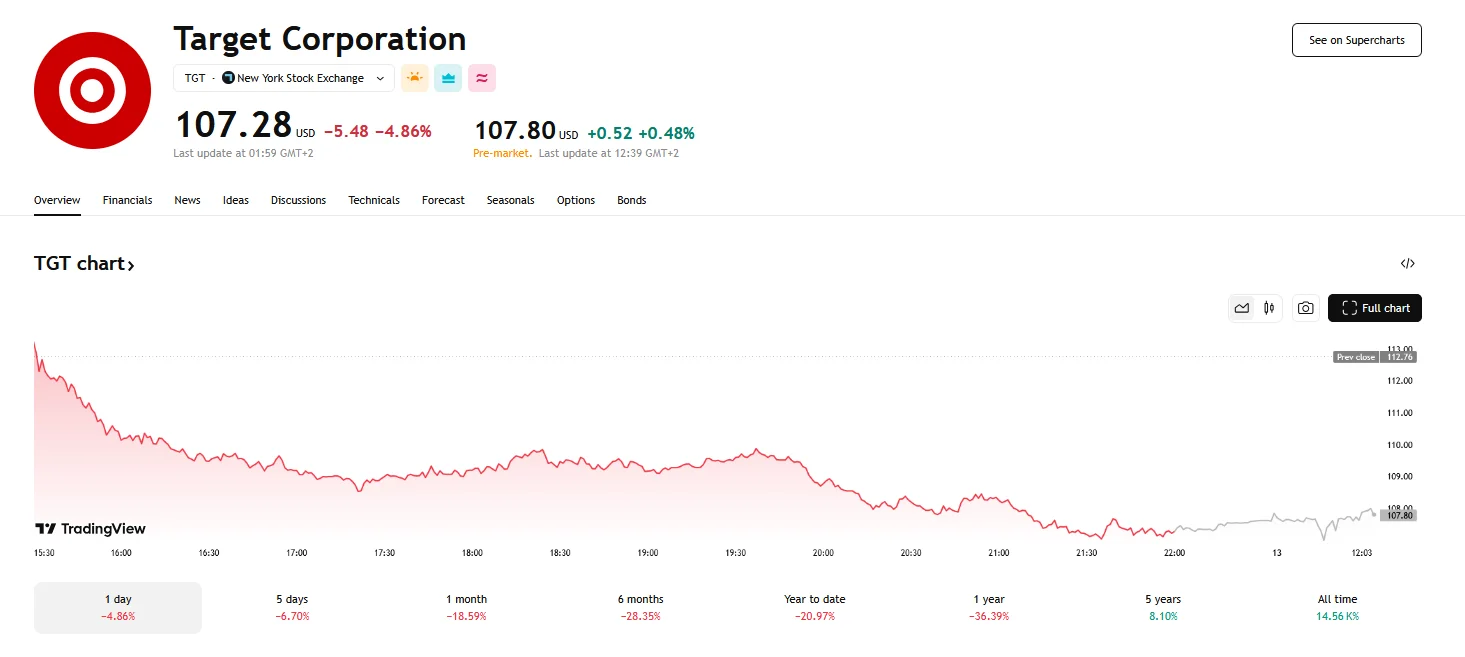The height and width of the screenshot is (657, 1465).
Task: Go to the Options tab
Action: point(576,200)
